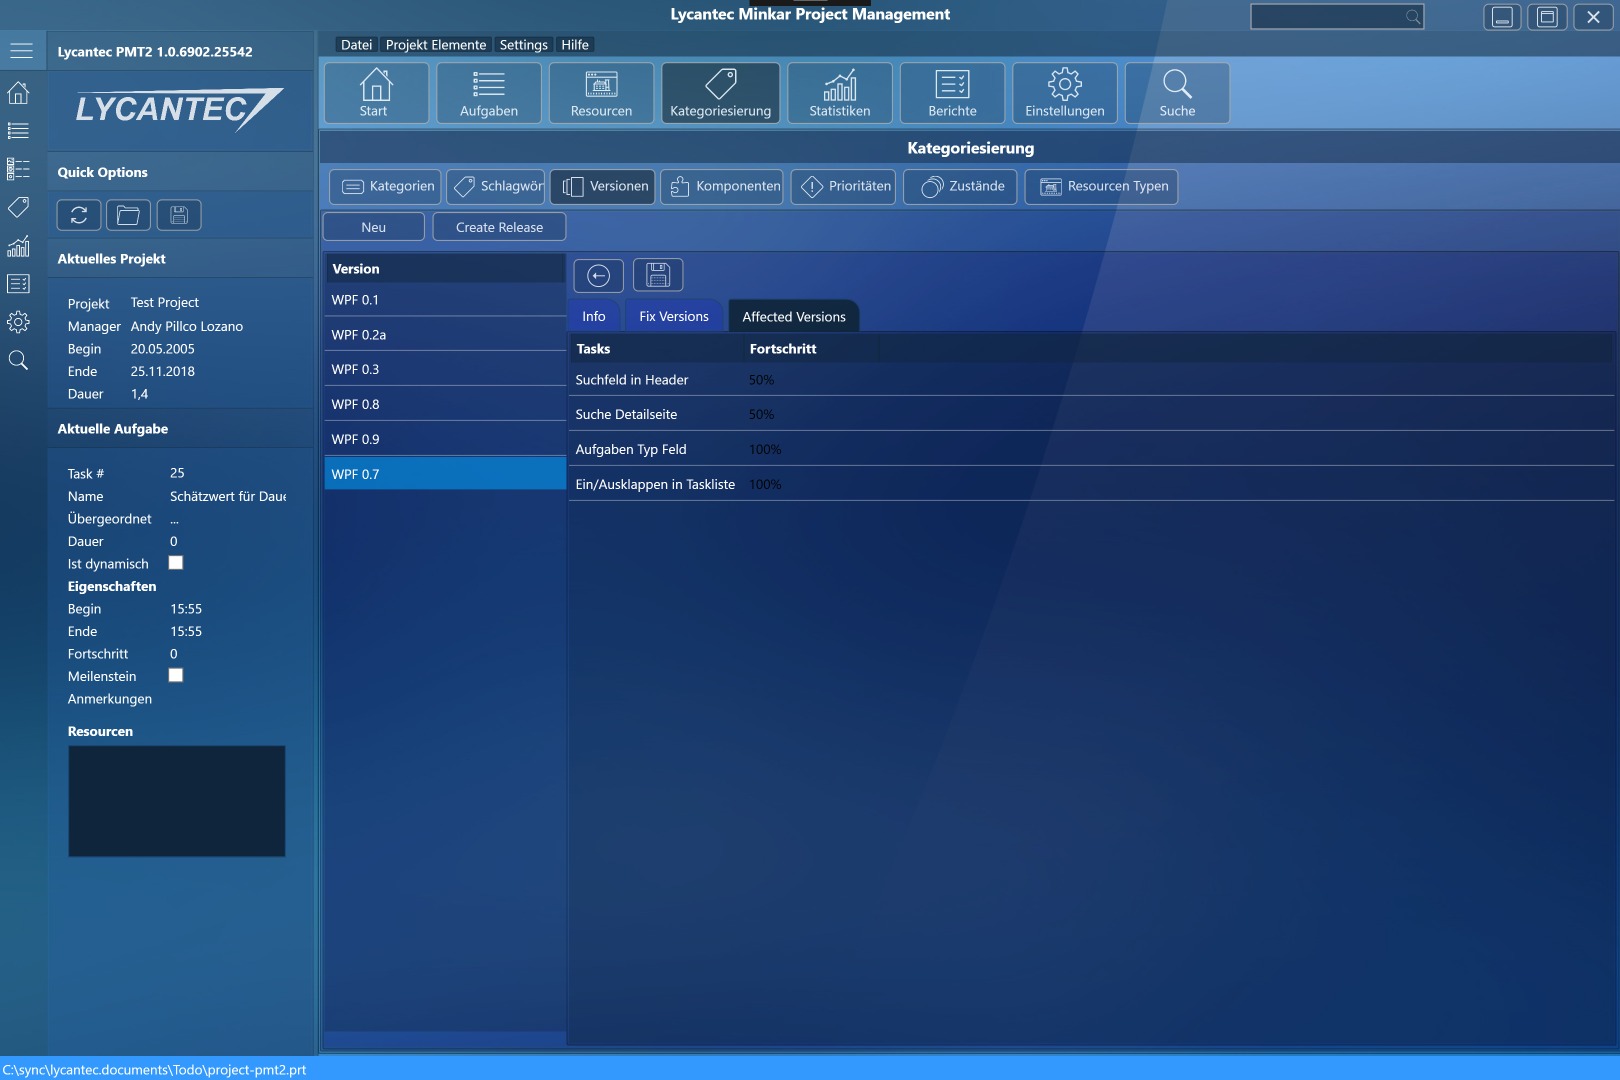1620x1080 pixels.
Task: Click the Schätzwert task name value
Action: (228, 496)
